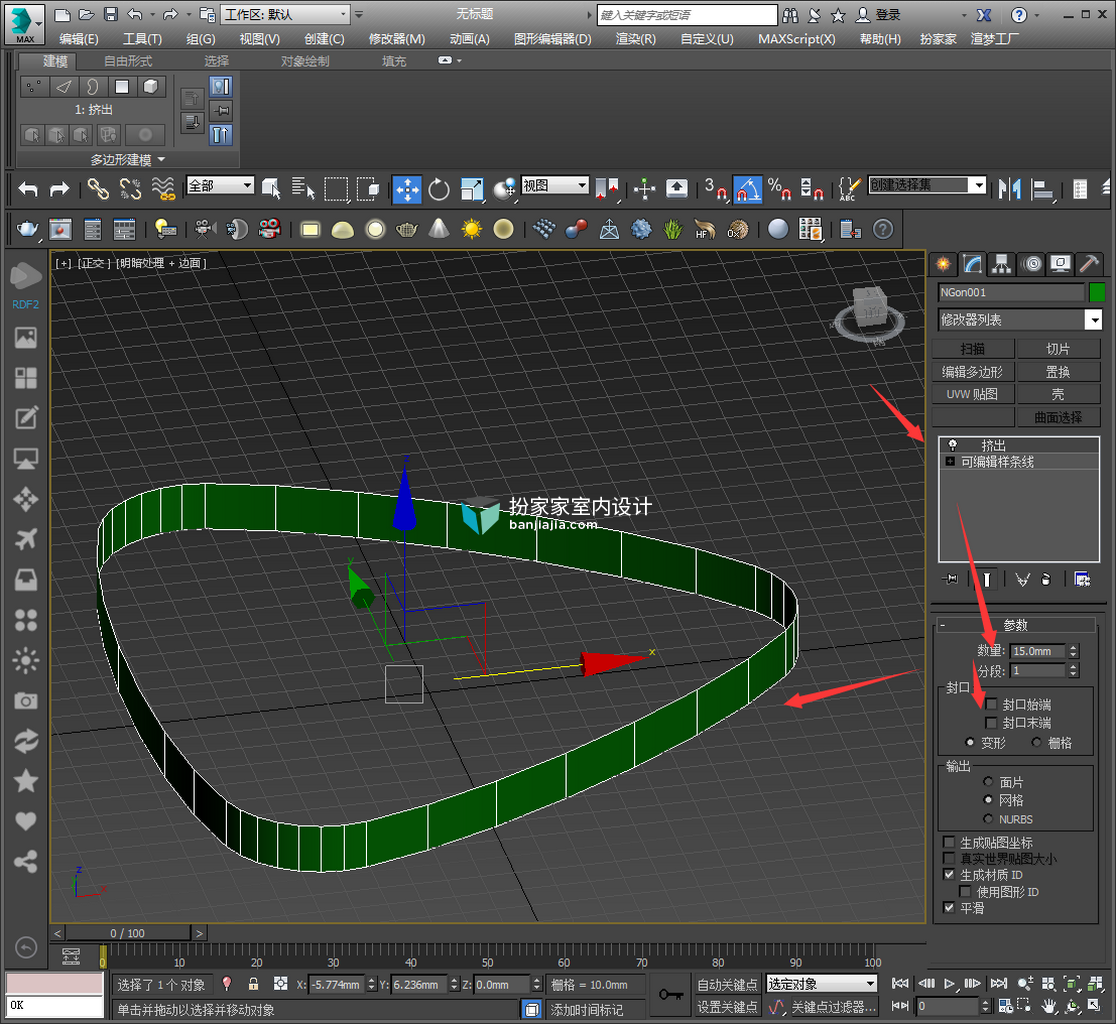
Task: Click the 自动关键点 button
Action: point(727,984)
